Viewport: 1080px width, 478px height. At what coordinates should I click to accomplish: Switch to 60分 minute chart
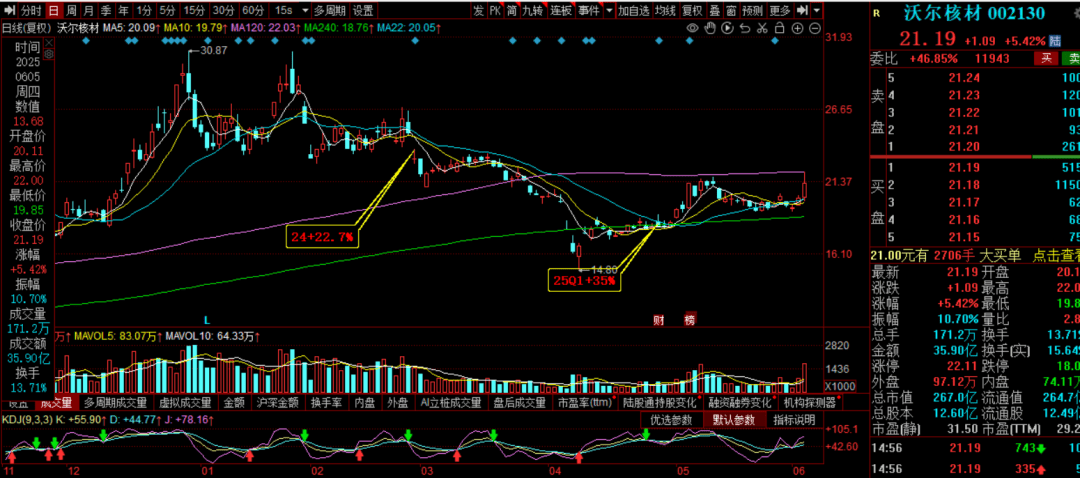253,10
